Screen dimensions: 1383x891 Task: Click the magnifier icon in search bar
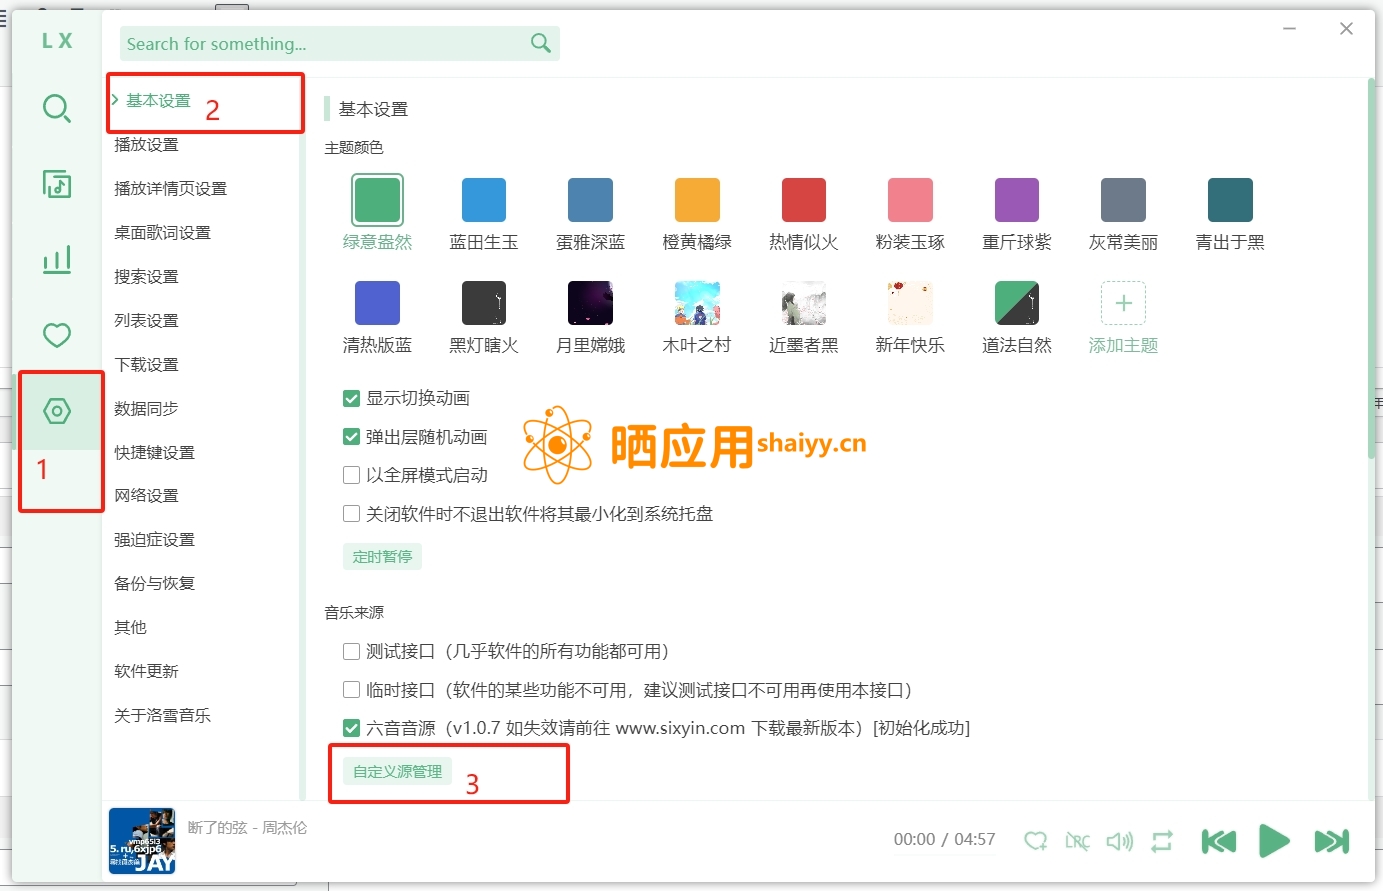pyautogui.click(x=541, y=43)
